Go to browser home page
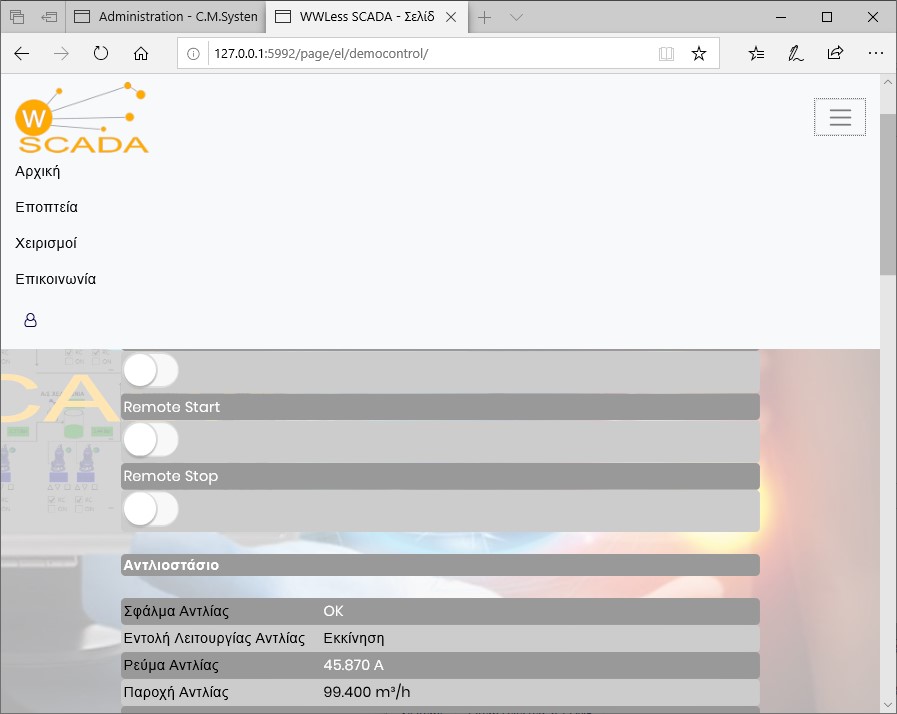 click(141, 54)
